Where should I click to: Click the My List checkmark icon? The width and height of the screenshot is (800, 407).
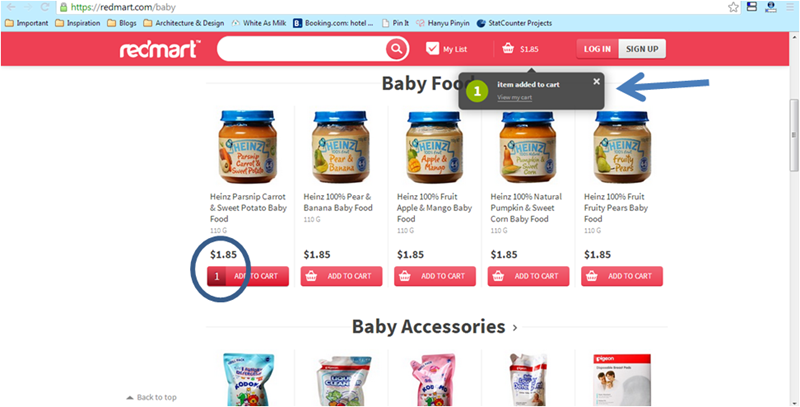tap(432, 48)
